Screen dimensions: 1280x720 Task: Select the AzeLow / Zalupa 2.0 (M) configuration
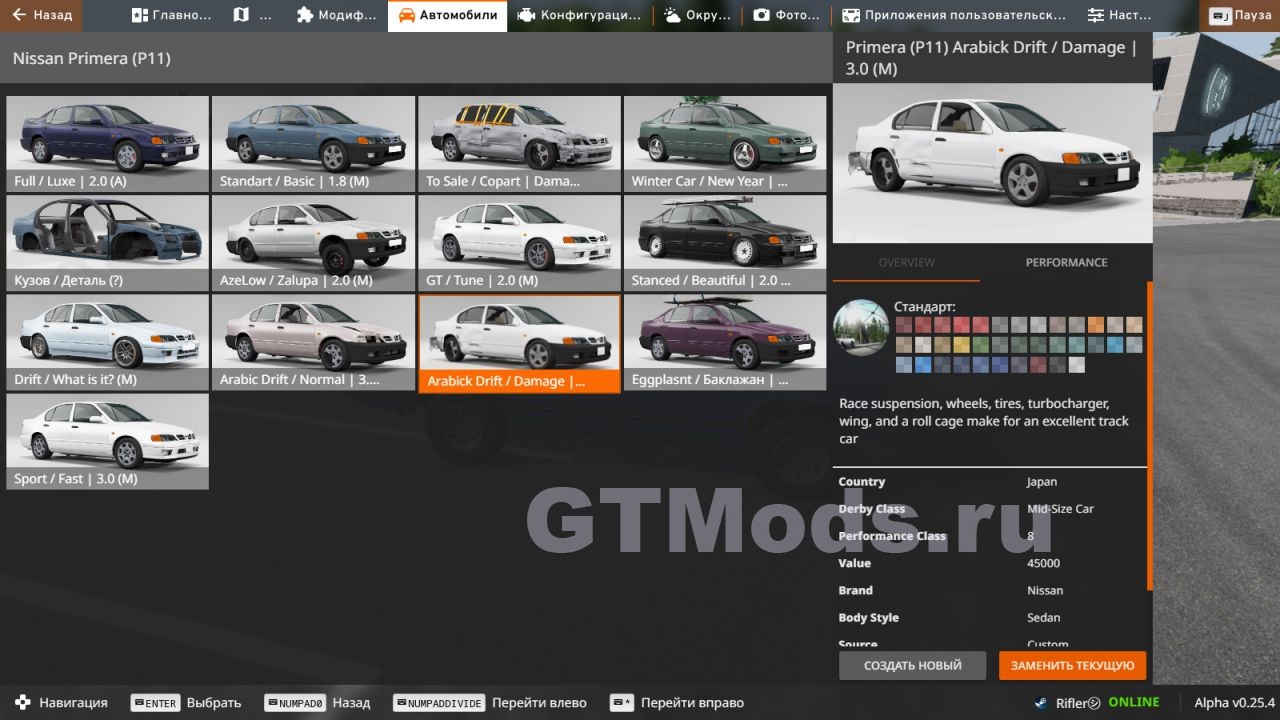pos(313,243)
